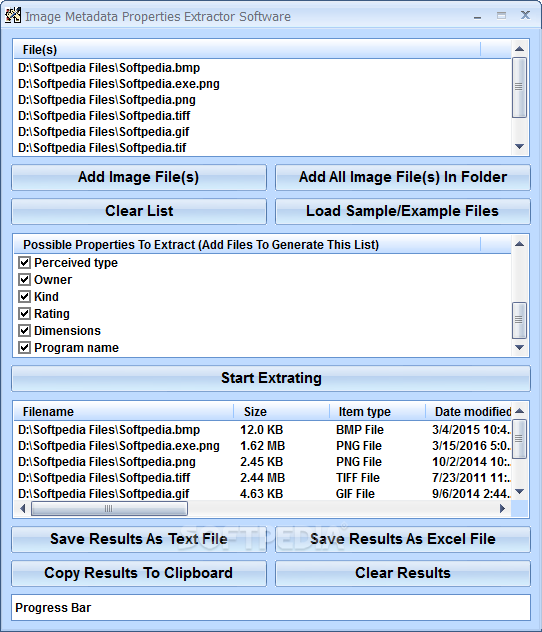Uncheck the Perceived type property
Viewport: 542px width, 632px height.
pyautogui.click(x=25, y=263)
